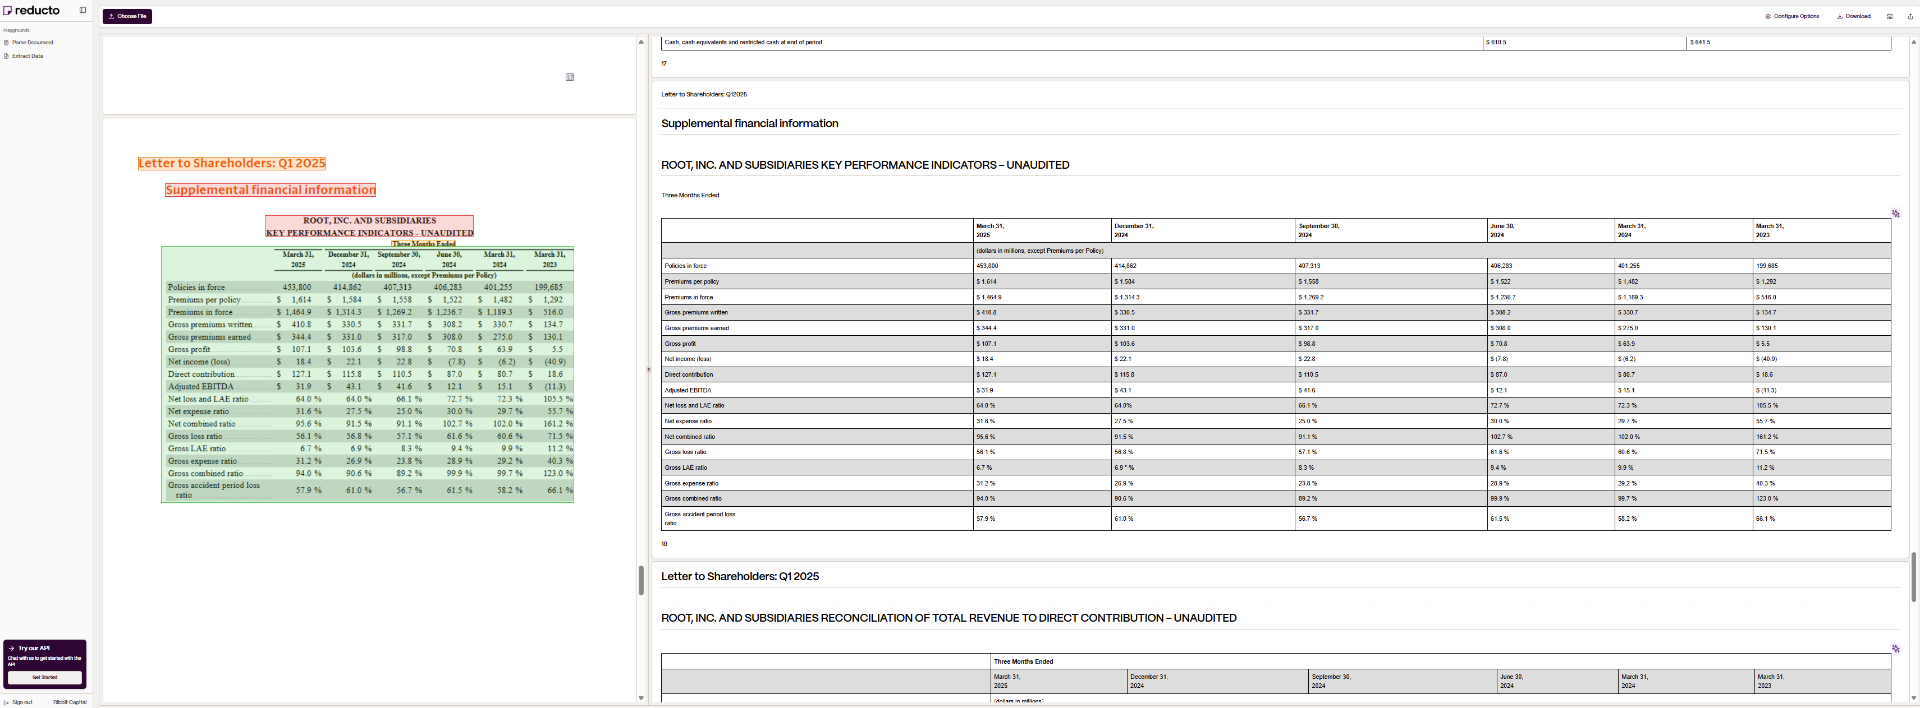Screen dimensions: 1920x708
Task: Click the 'Gross profit' row label in results table
Action: pyautogui.click(x=679, y=344)
